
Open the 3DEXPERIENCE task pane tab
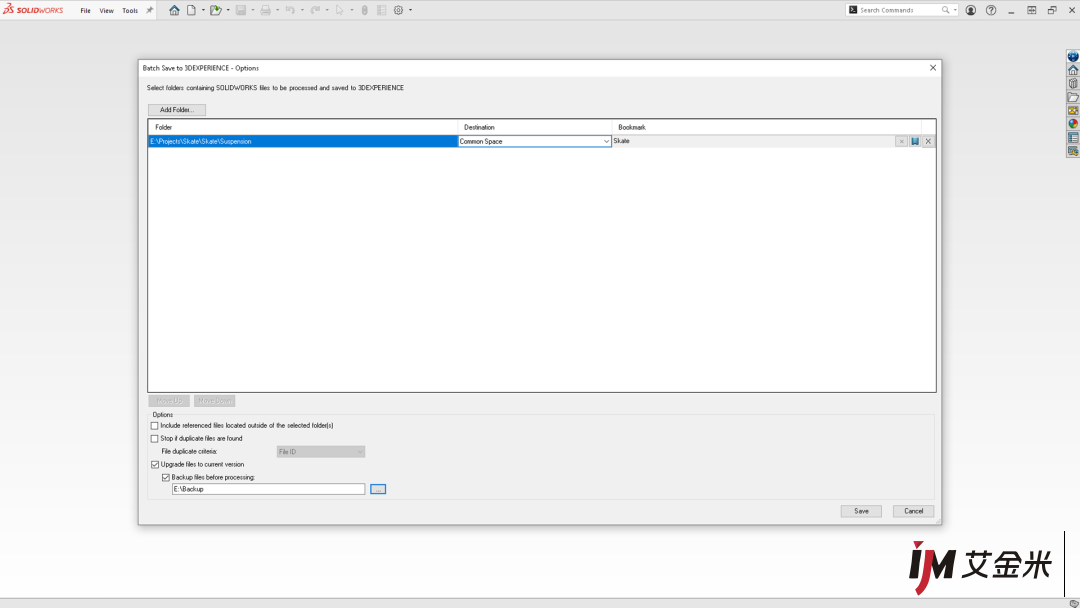(1073, 56)
